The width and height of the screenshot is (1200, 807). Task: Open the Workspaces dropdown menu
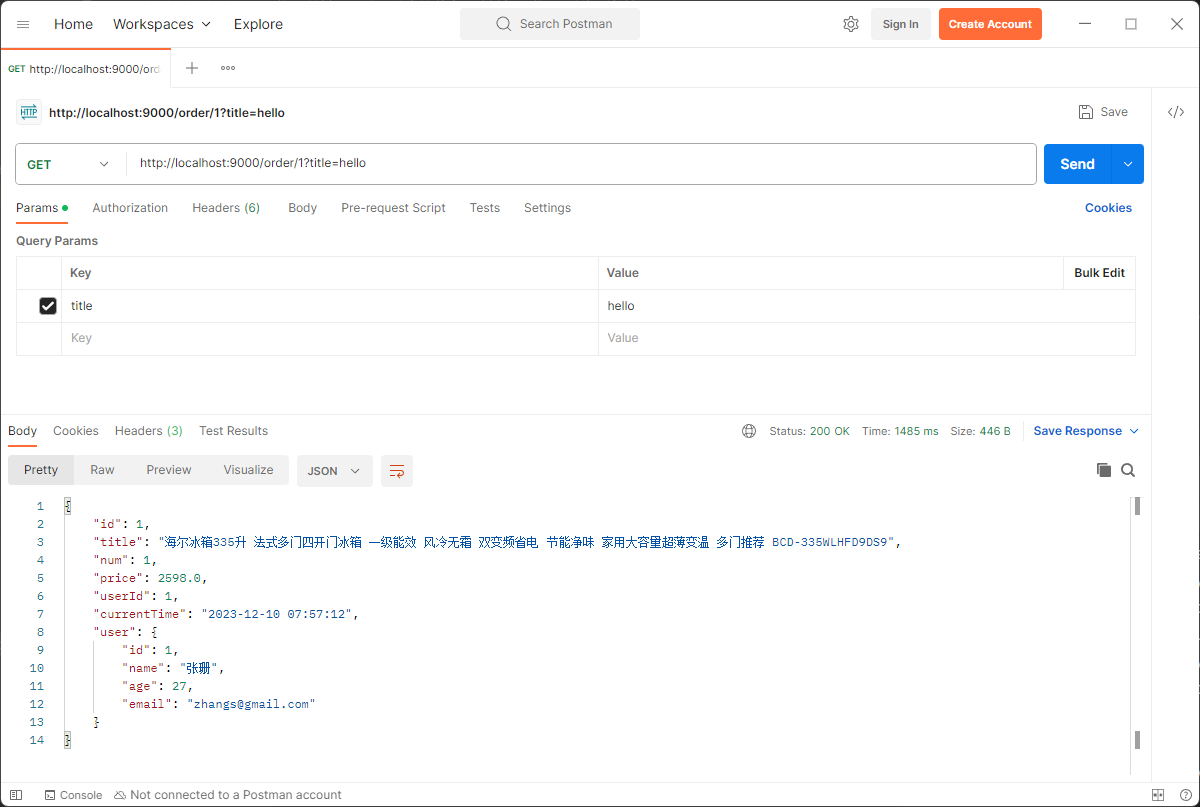[162, 24]
